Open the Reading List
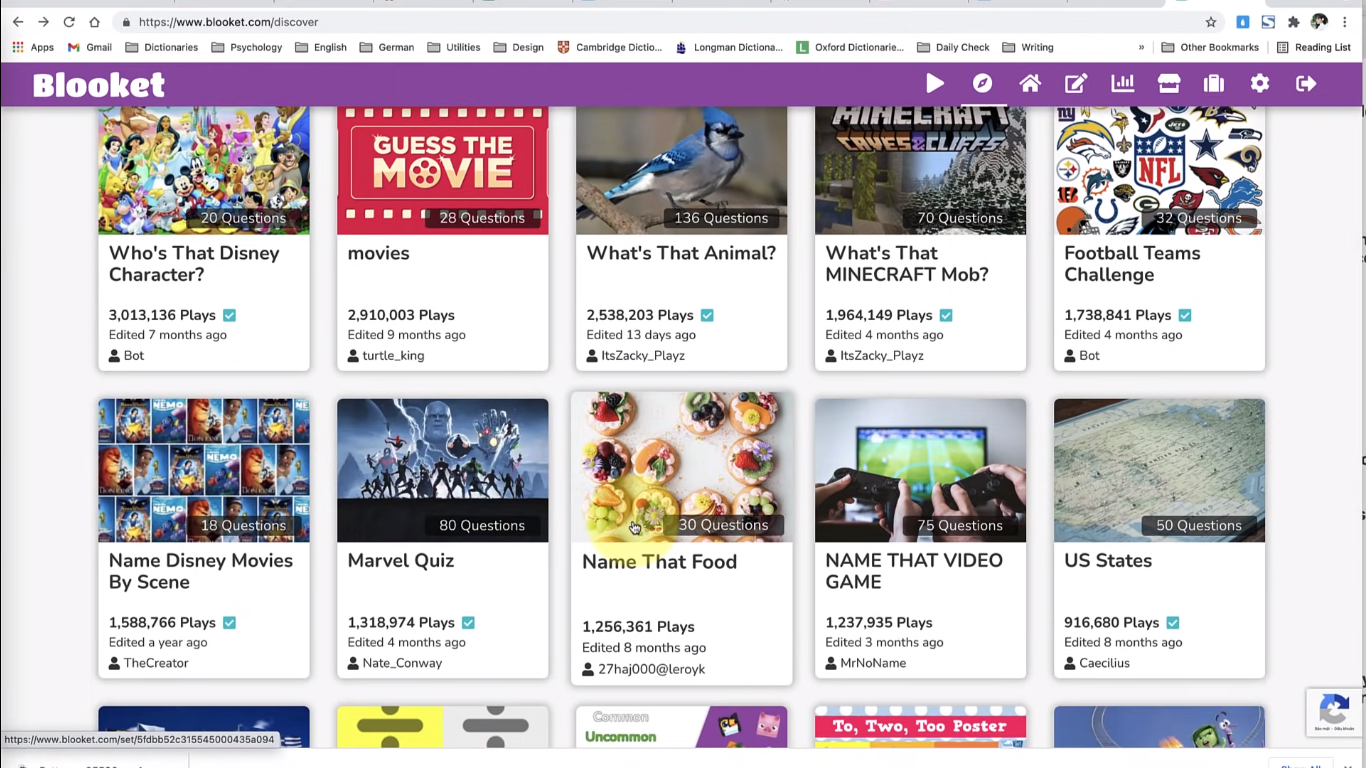 pos(1314,47)
